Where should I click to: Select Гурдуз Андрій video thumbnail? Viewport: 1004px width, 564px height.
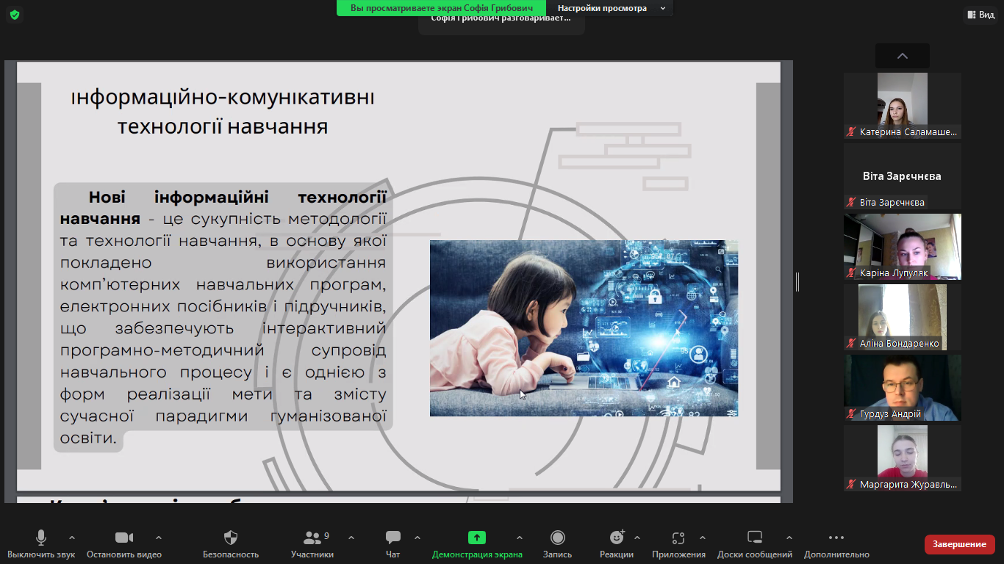tap(902, 386)
